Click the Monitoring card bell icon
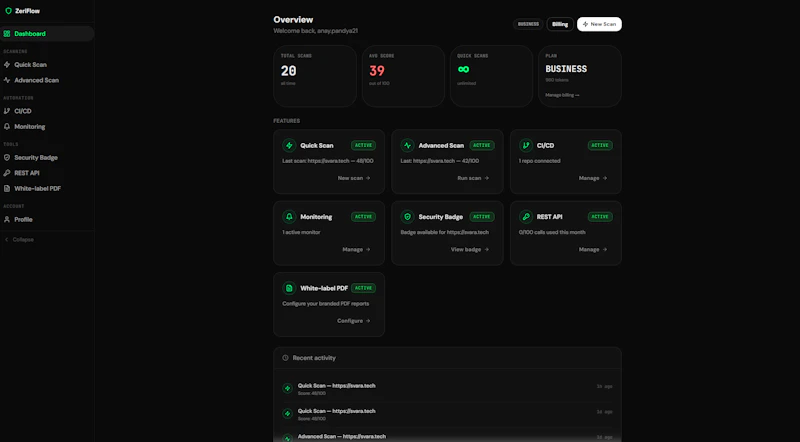The image size is (800, 442). coord(289,217)
